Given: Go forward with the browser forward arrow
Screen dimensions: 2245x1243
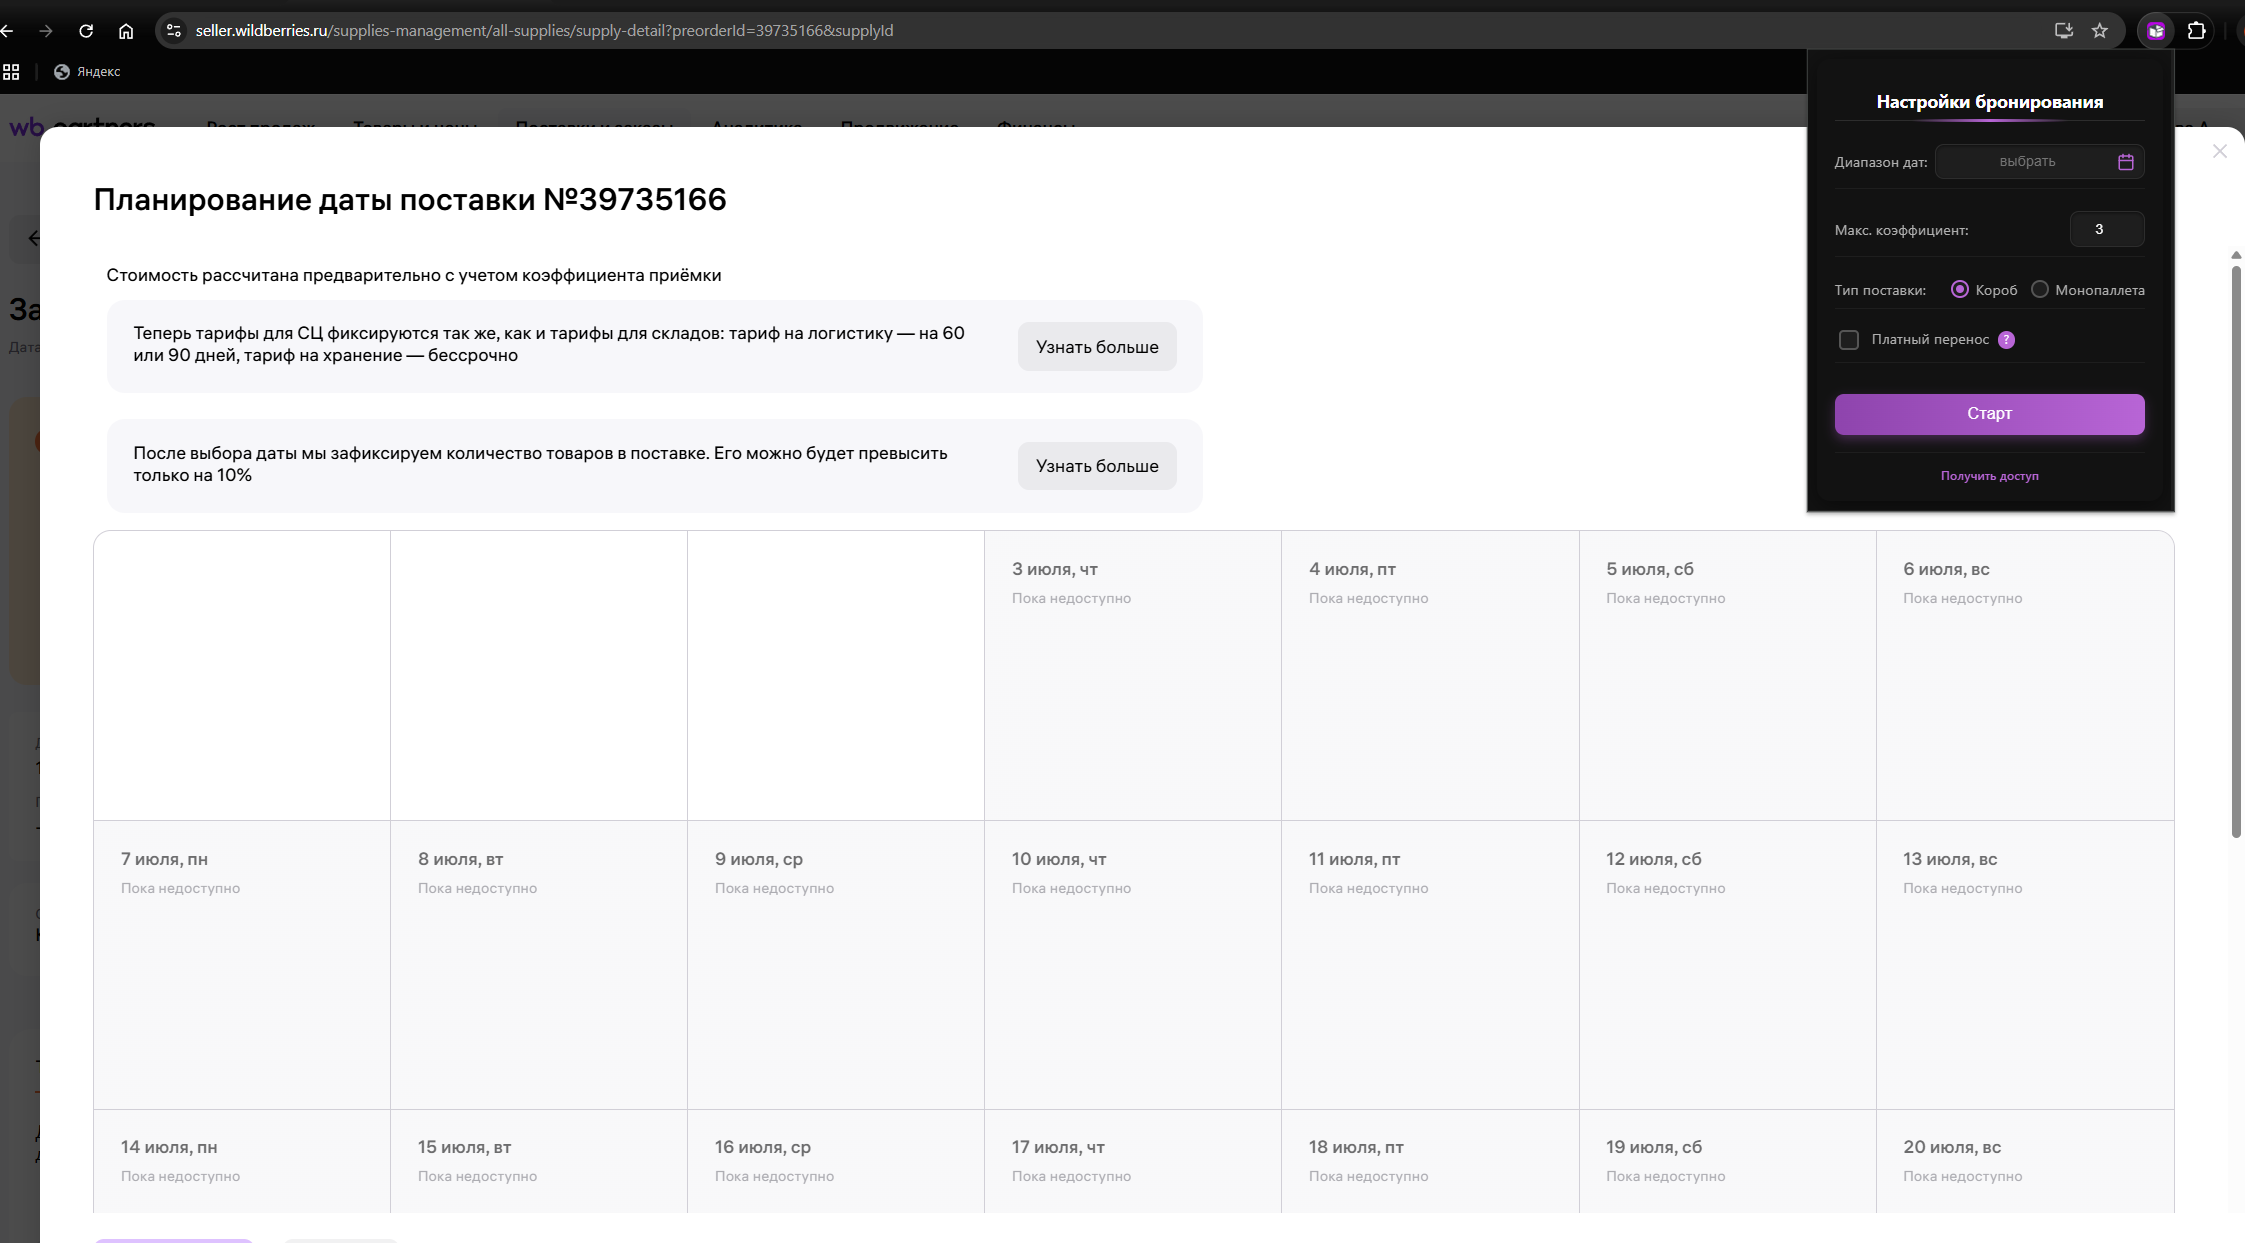Looking at the screenshot, I should pyautogui.click(x=46, y=31).
